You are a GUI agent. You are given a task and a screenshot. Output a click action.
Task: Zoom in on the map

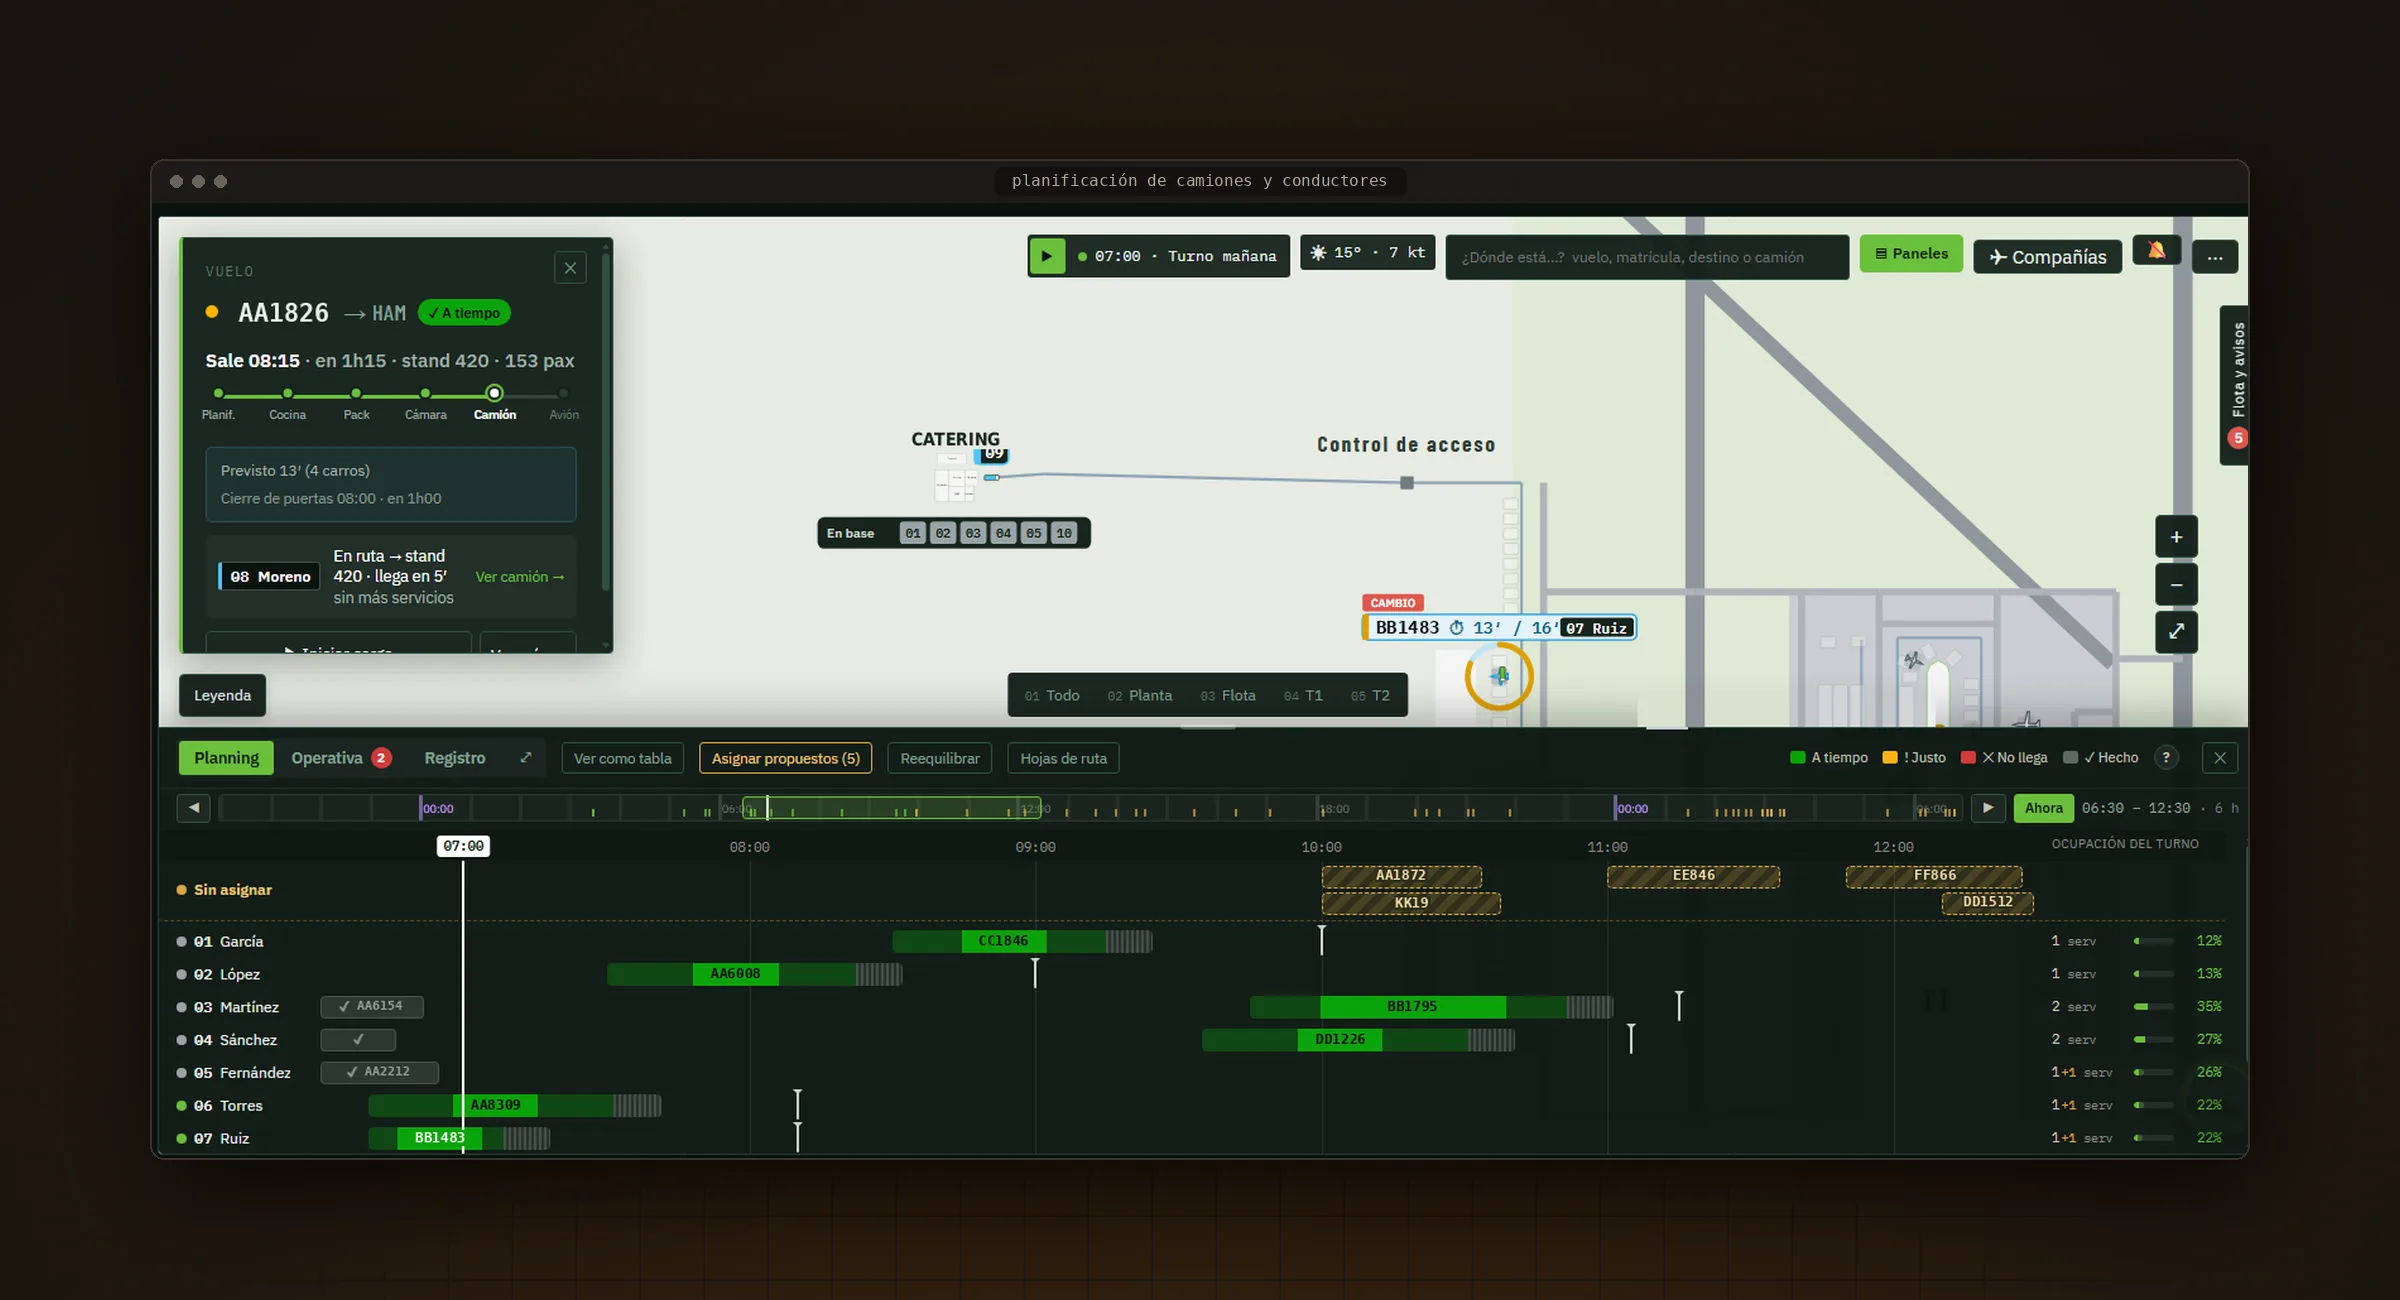point(2176,537)
